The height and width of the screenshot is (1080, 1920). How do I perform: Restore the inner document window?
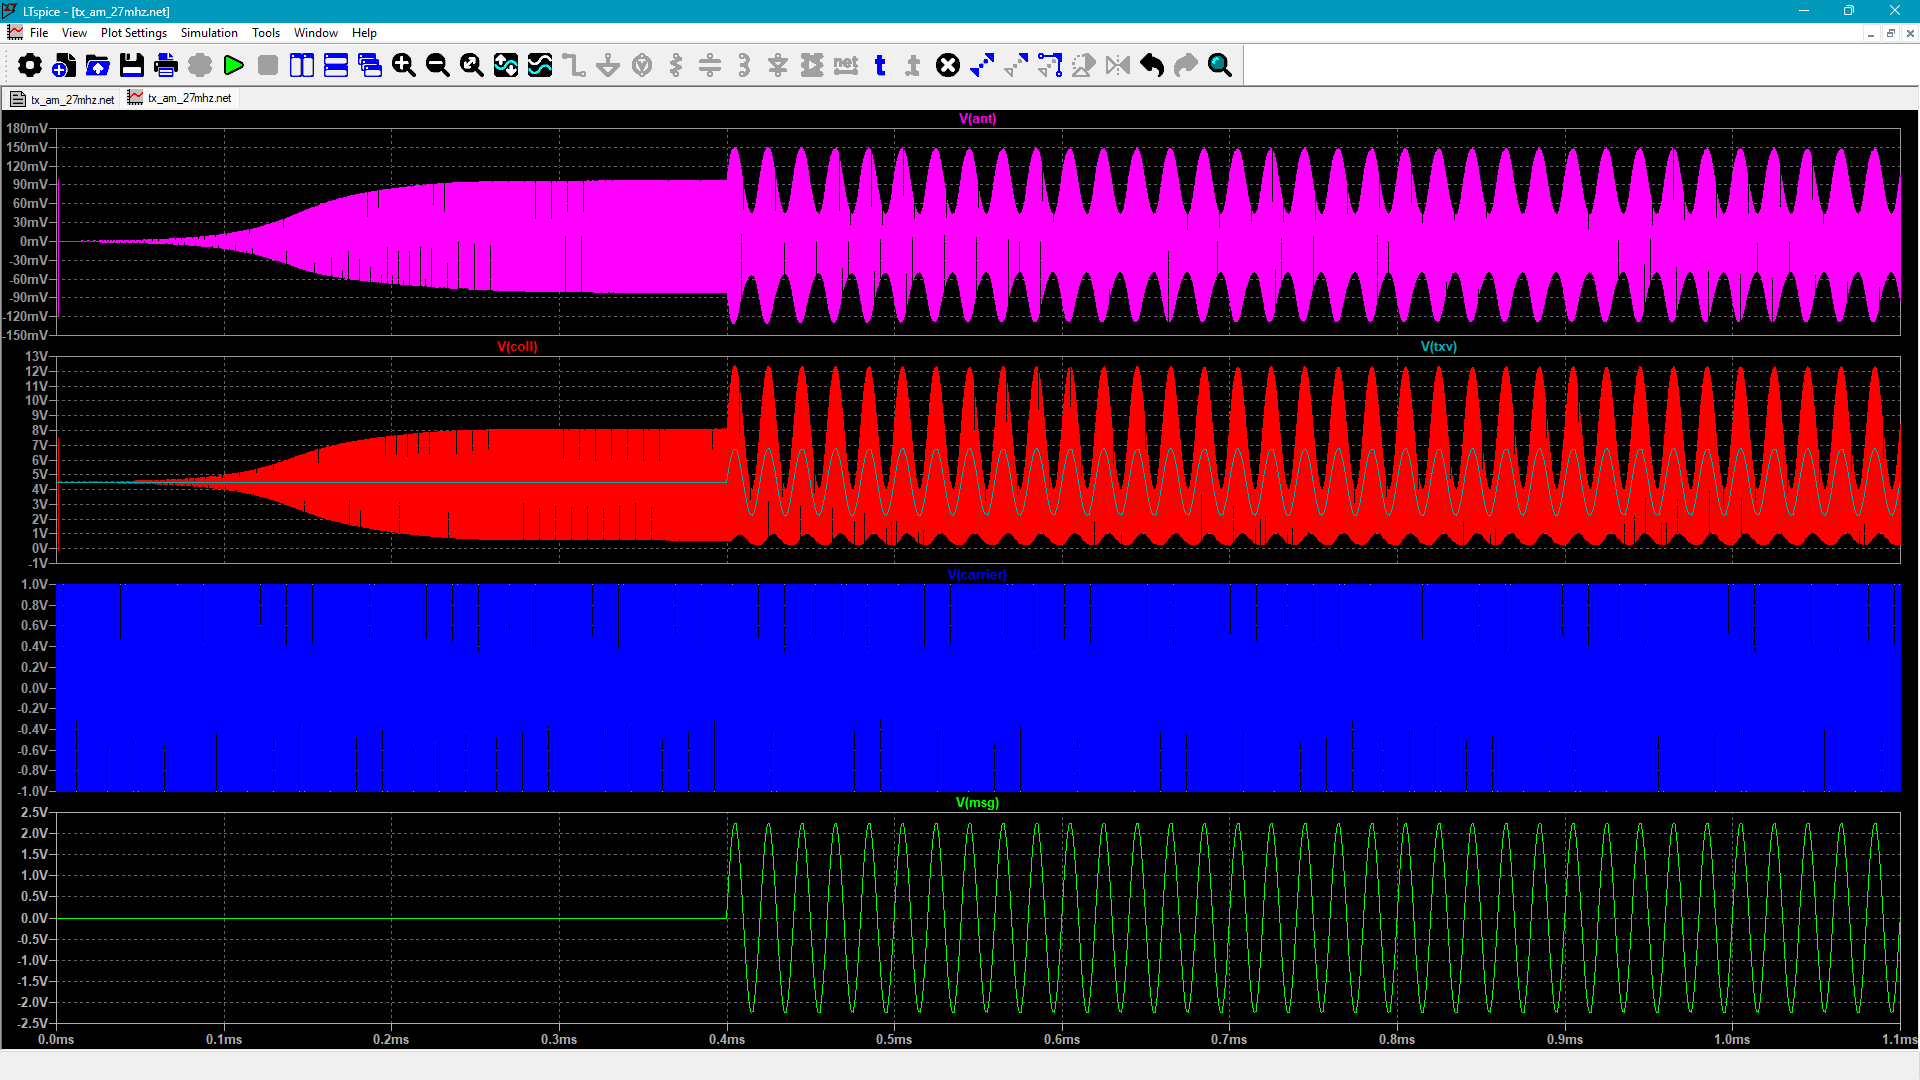tap(1890, 34)
